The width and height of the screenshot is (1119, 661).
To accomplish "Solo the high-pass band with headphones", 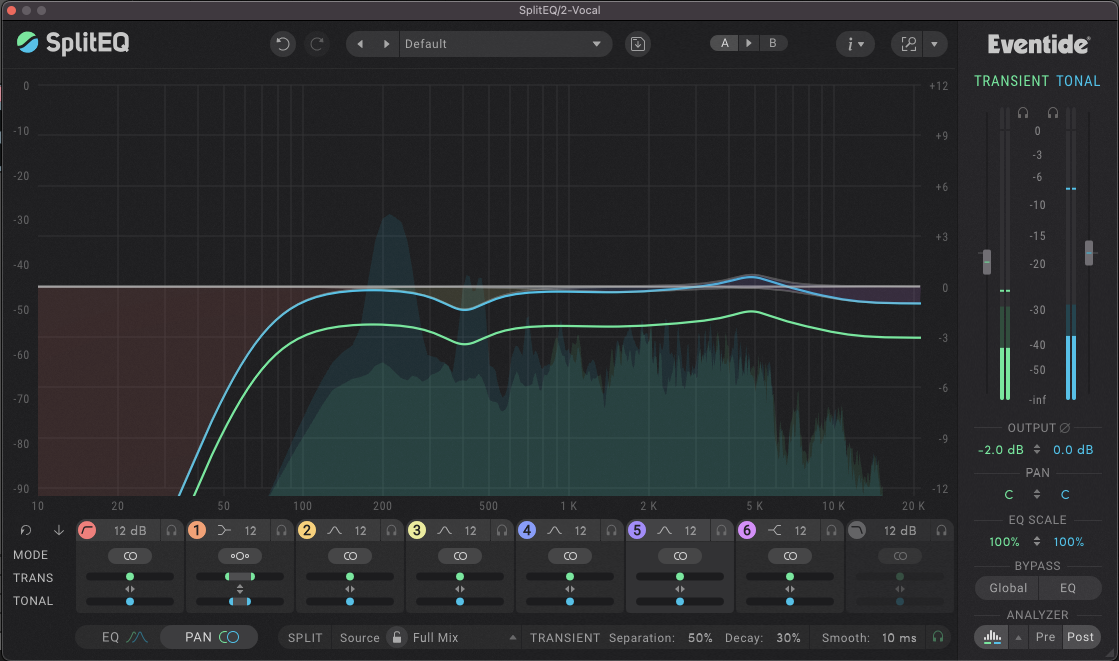I will click(x=171, y=530).
